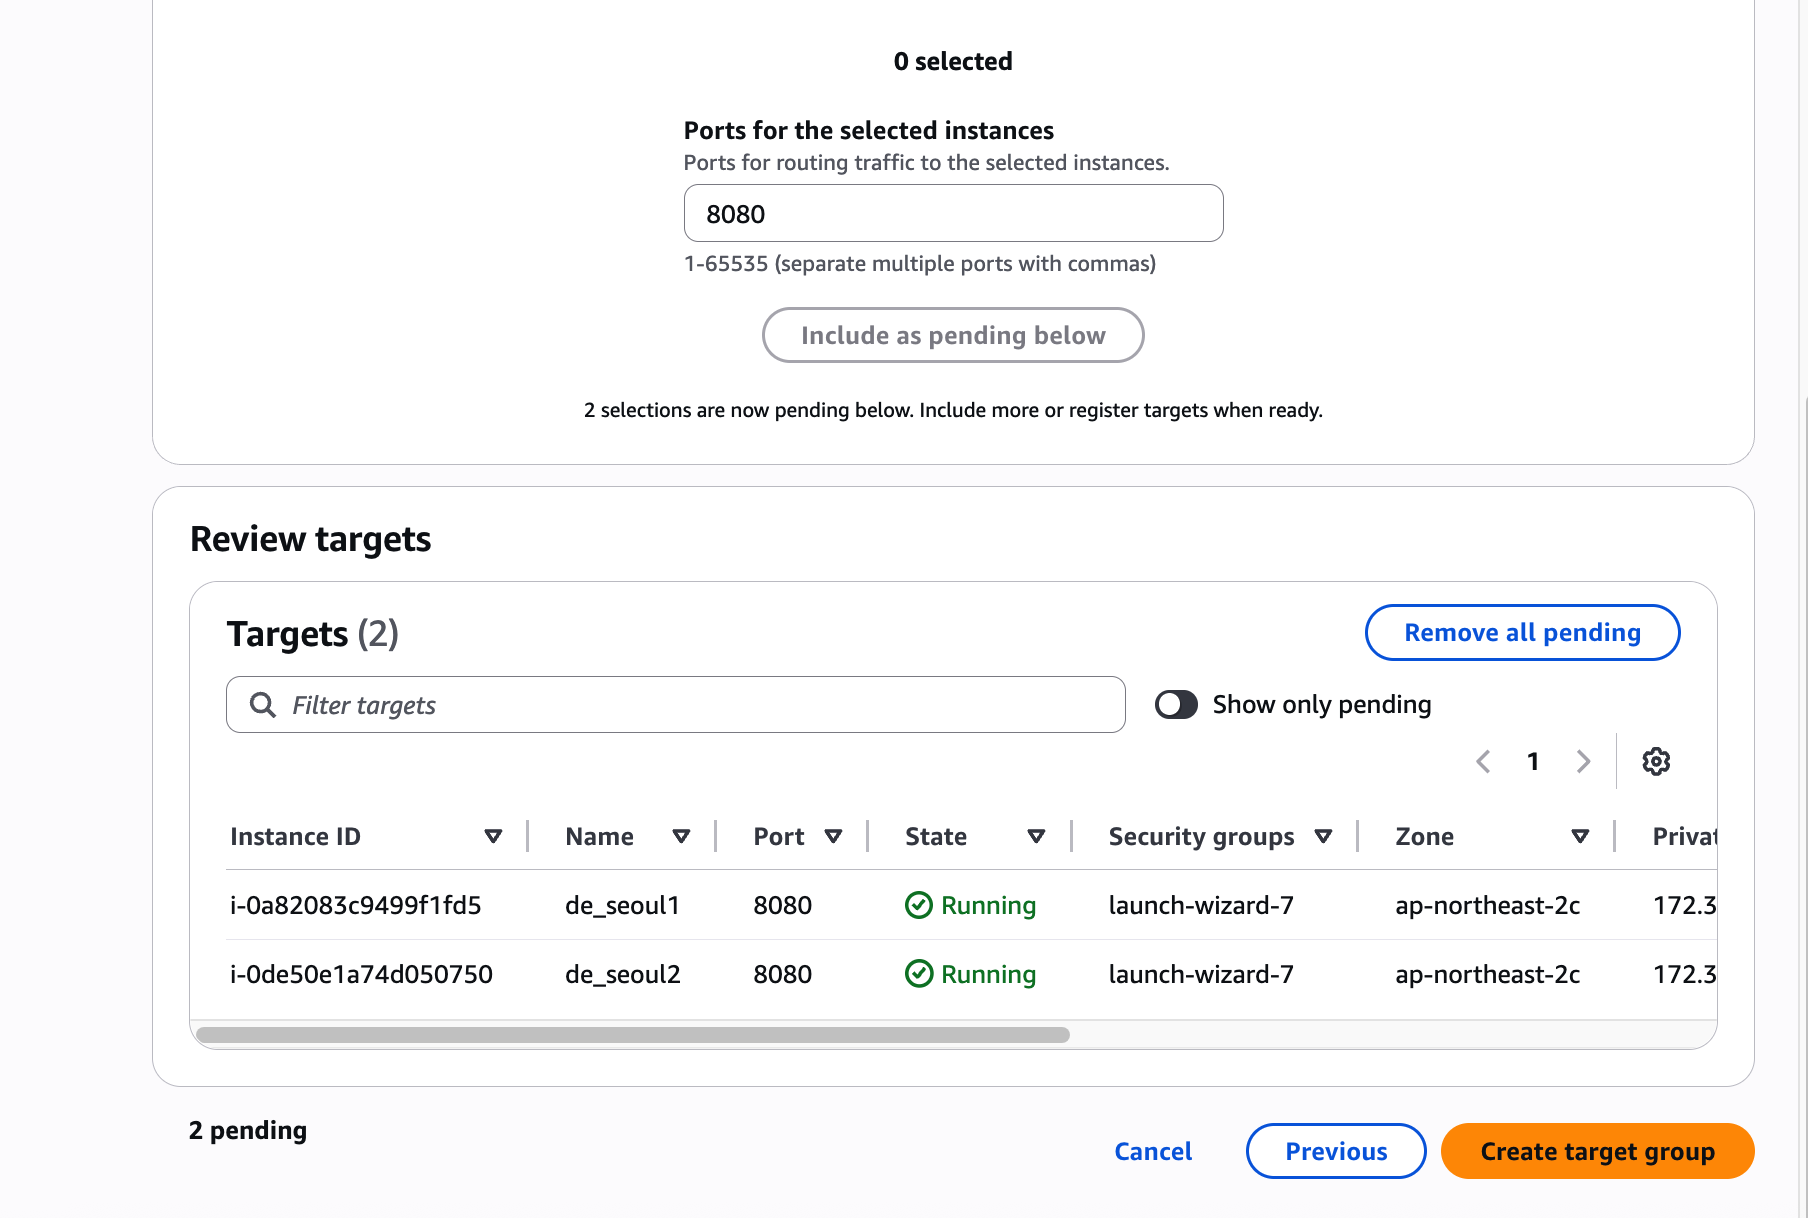The width and height of the screenshot is (1808, 1218).
Task: Click the horizontal scrollbar under targets table
Action: tap(633, 1035)
